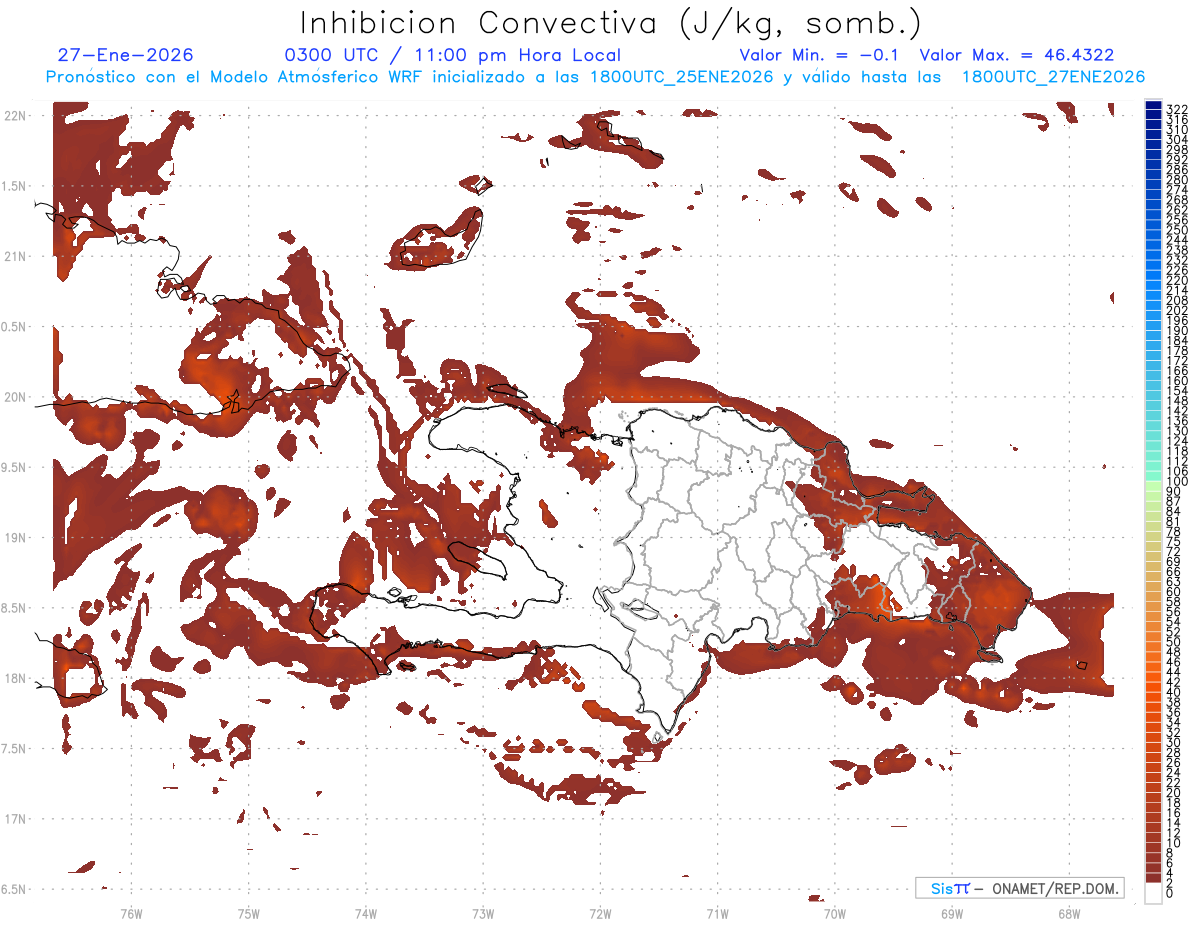Screen dimensions: 1200x927
Task: Click the "Valor Max. = 46.4322" text
Action: point(1017,55)
